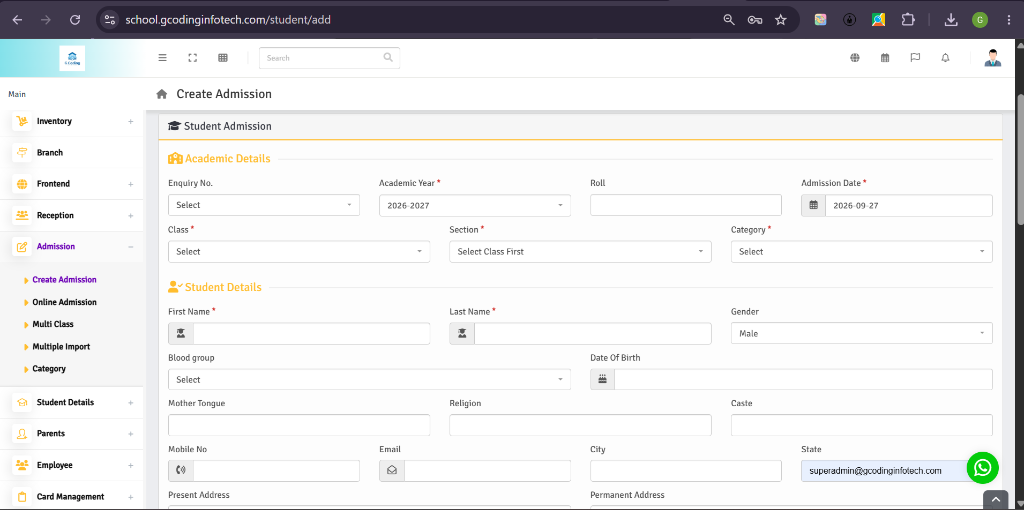Open the Section dropdown
Viewport: 1024px width, 510px height.
click(x=581, y=251)
